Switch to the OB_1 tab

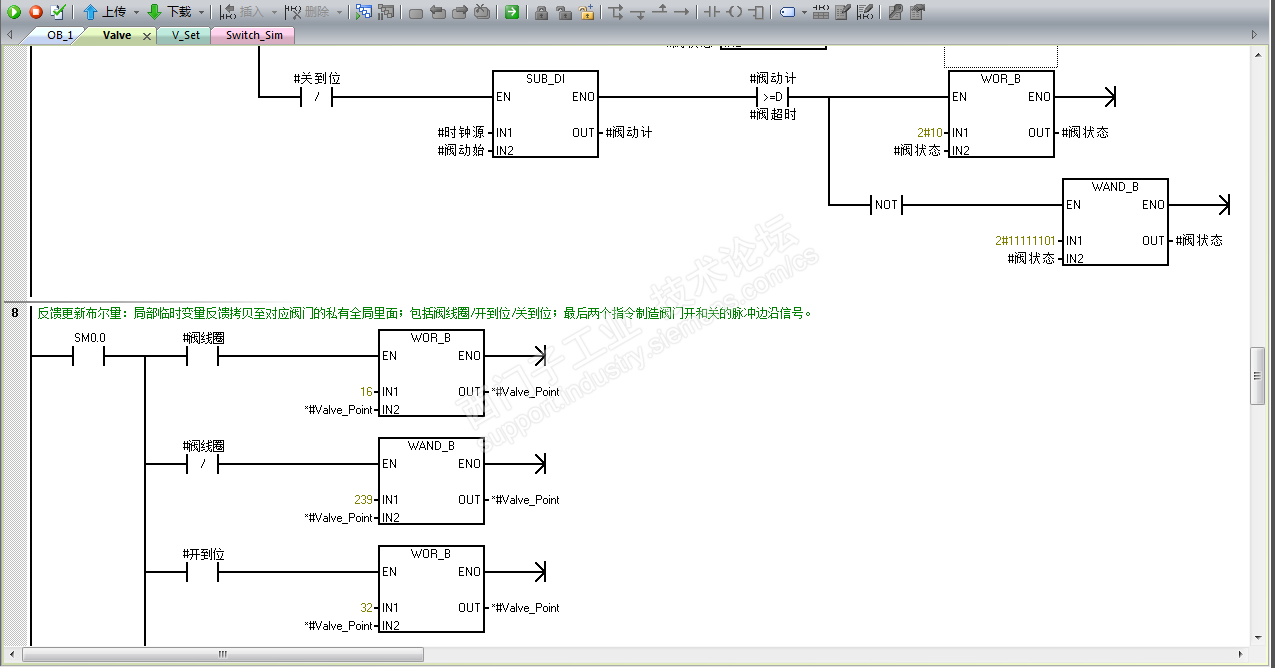60,35
